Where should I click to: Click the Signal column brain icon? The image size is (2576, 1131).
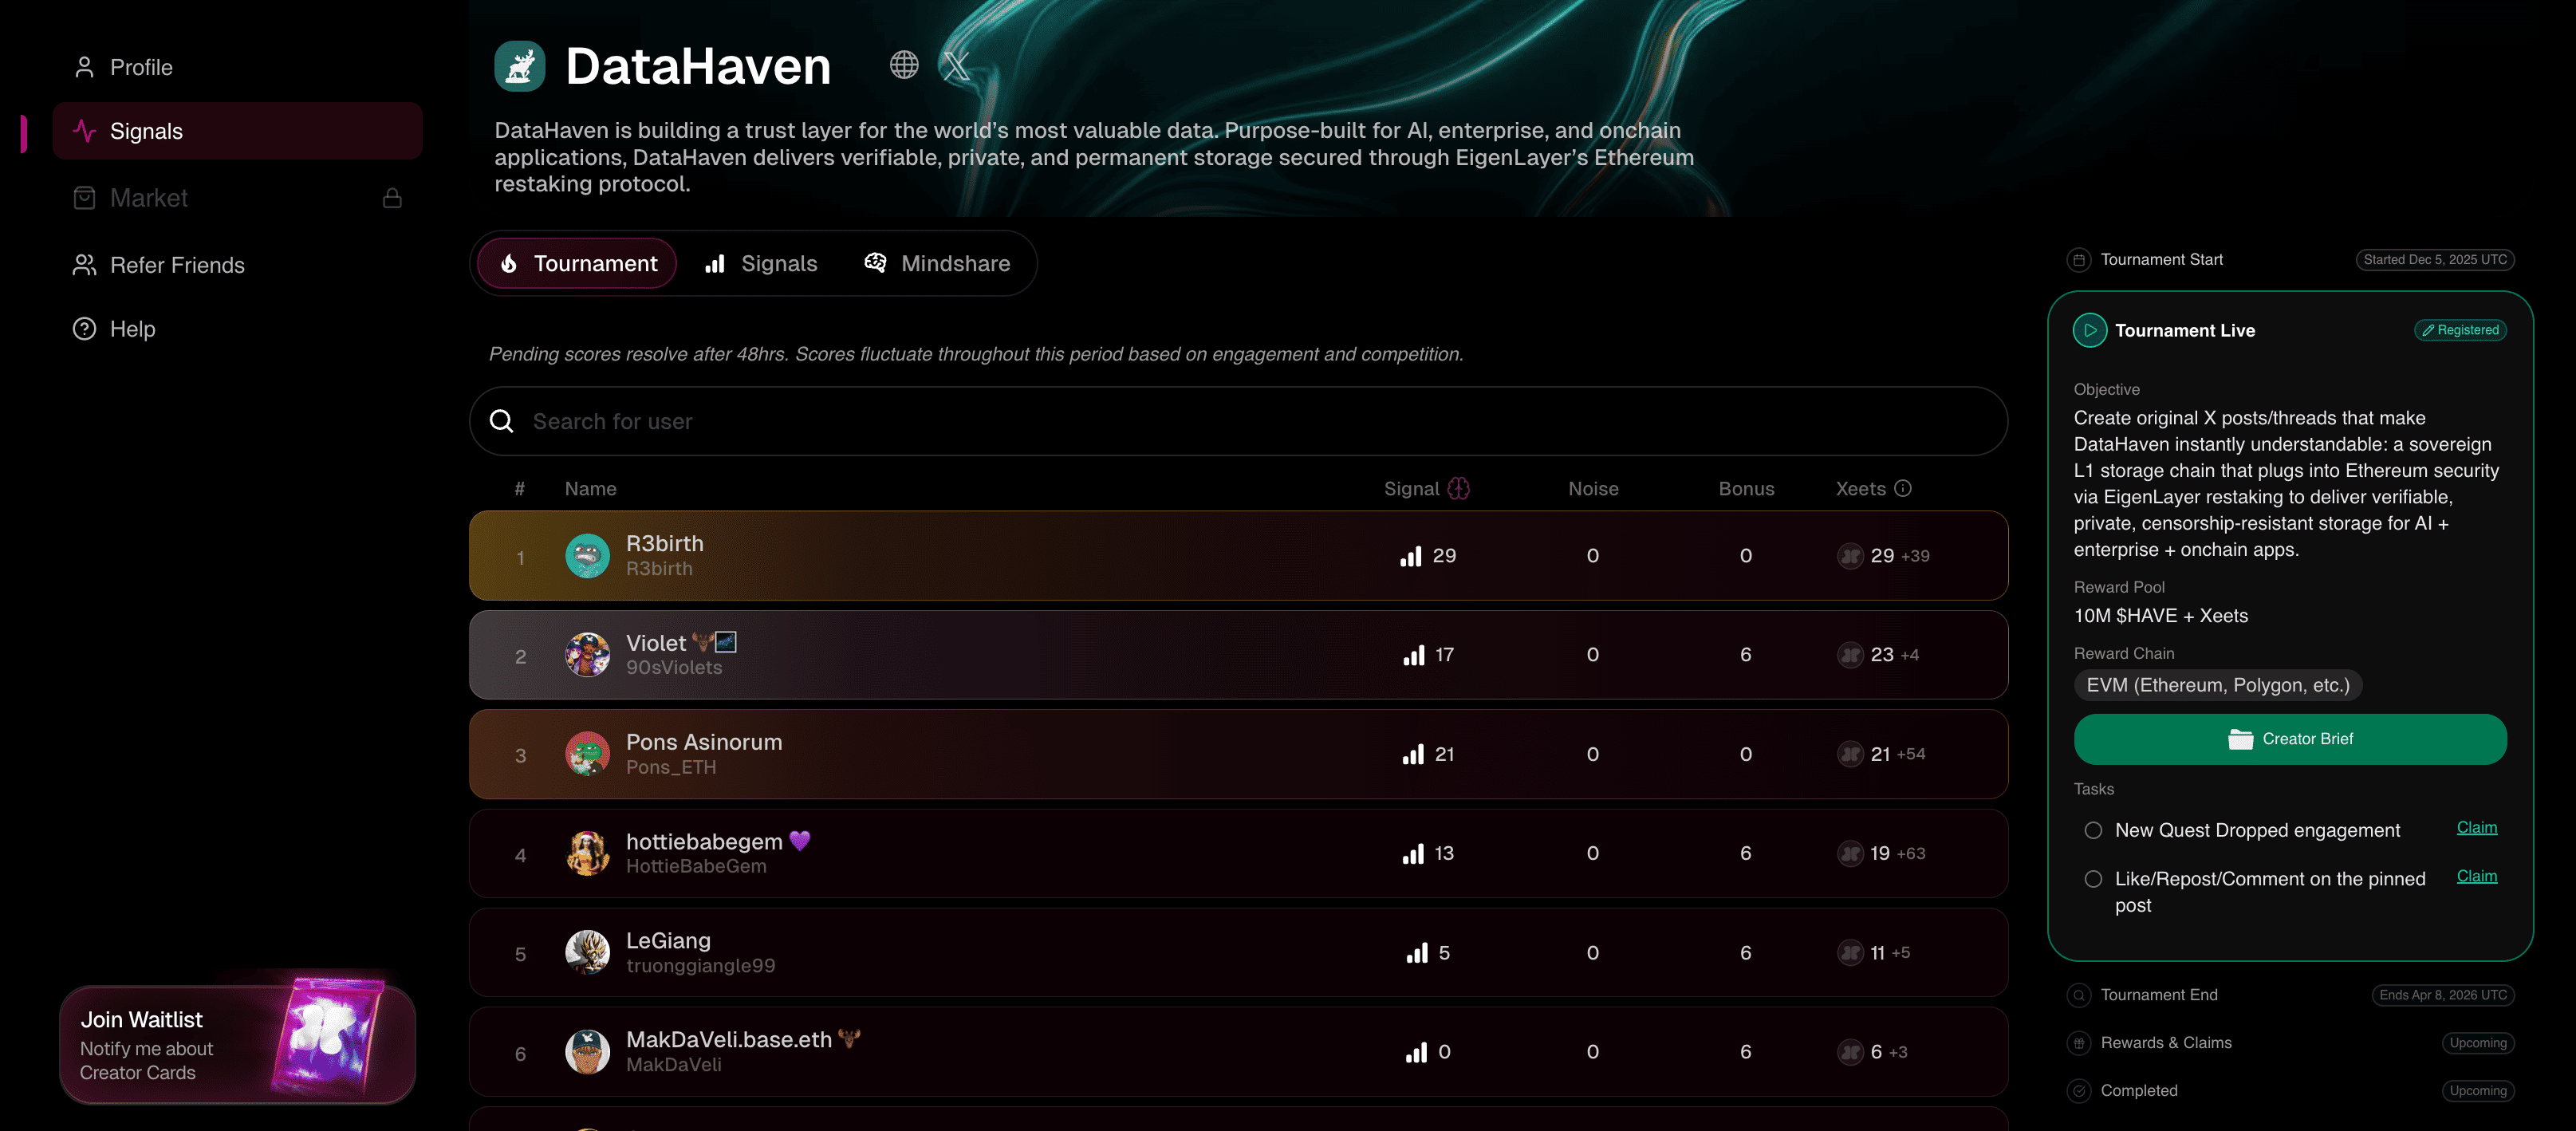coord(1459,488)
